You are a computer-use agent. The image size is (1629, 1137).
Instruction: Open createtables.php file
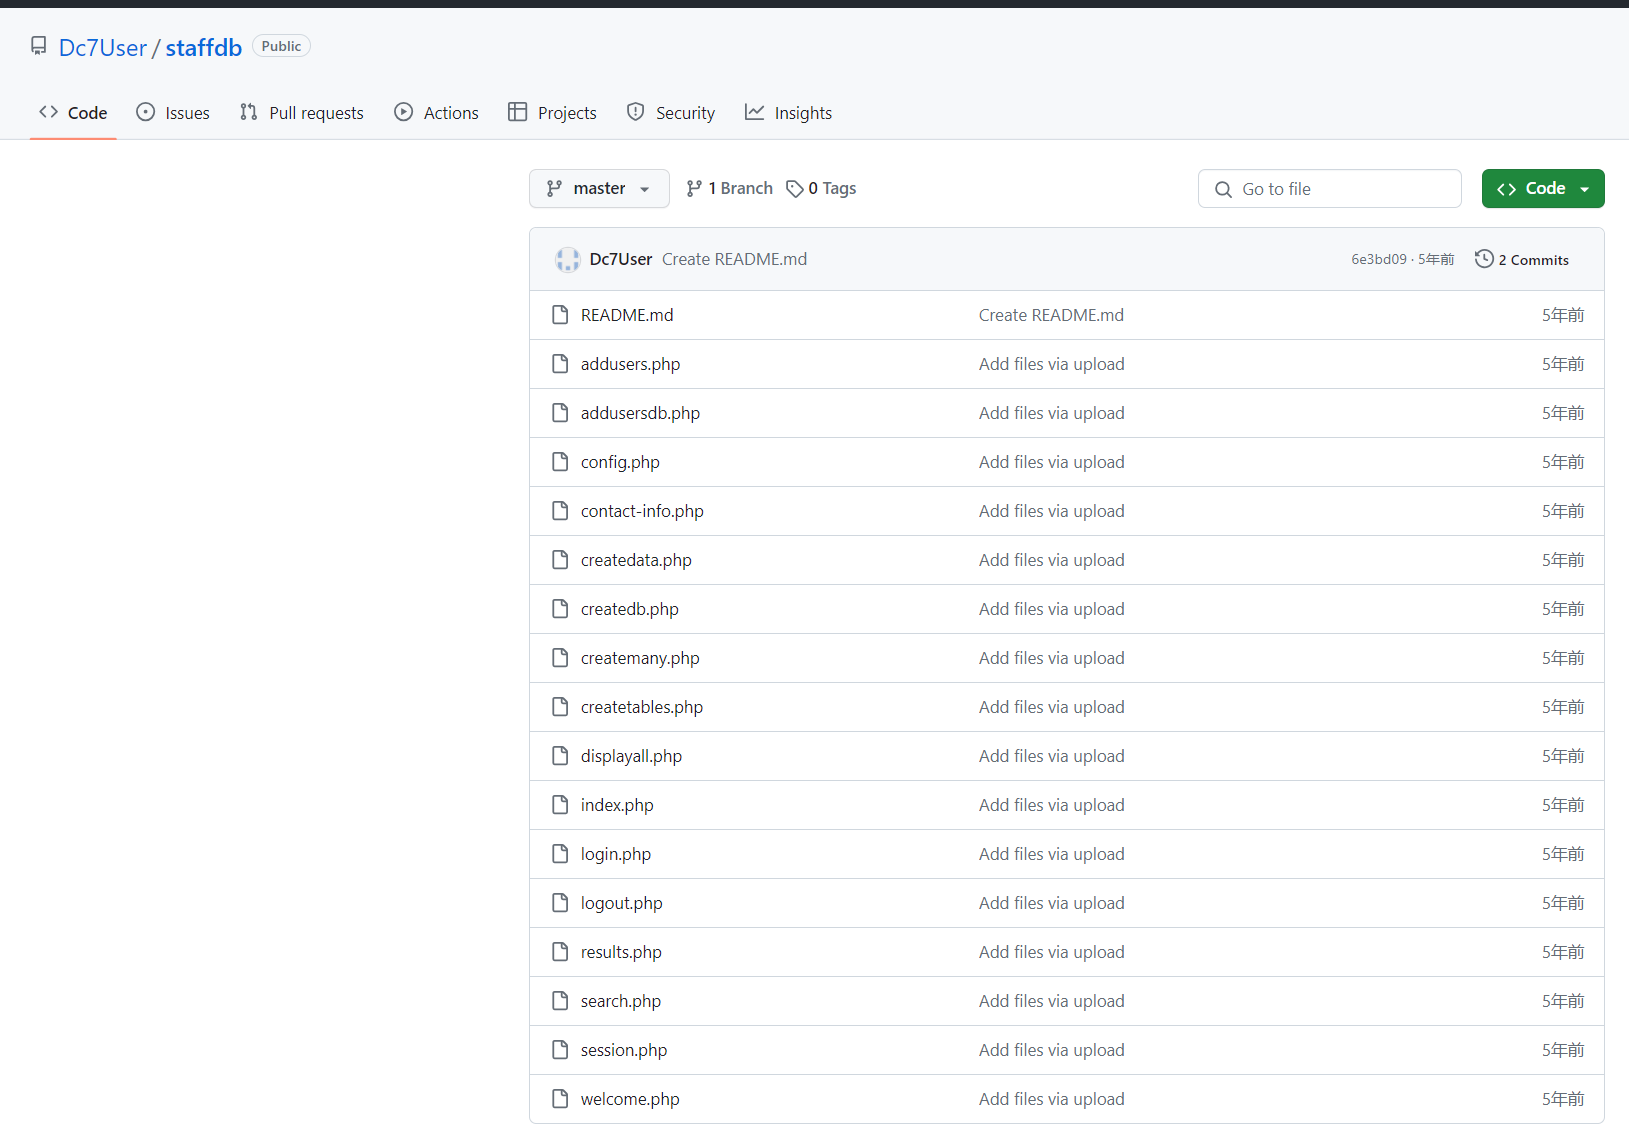642,707
